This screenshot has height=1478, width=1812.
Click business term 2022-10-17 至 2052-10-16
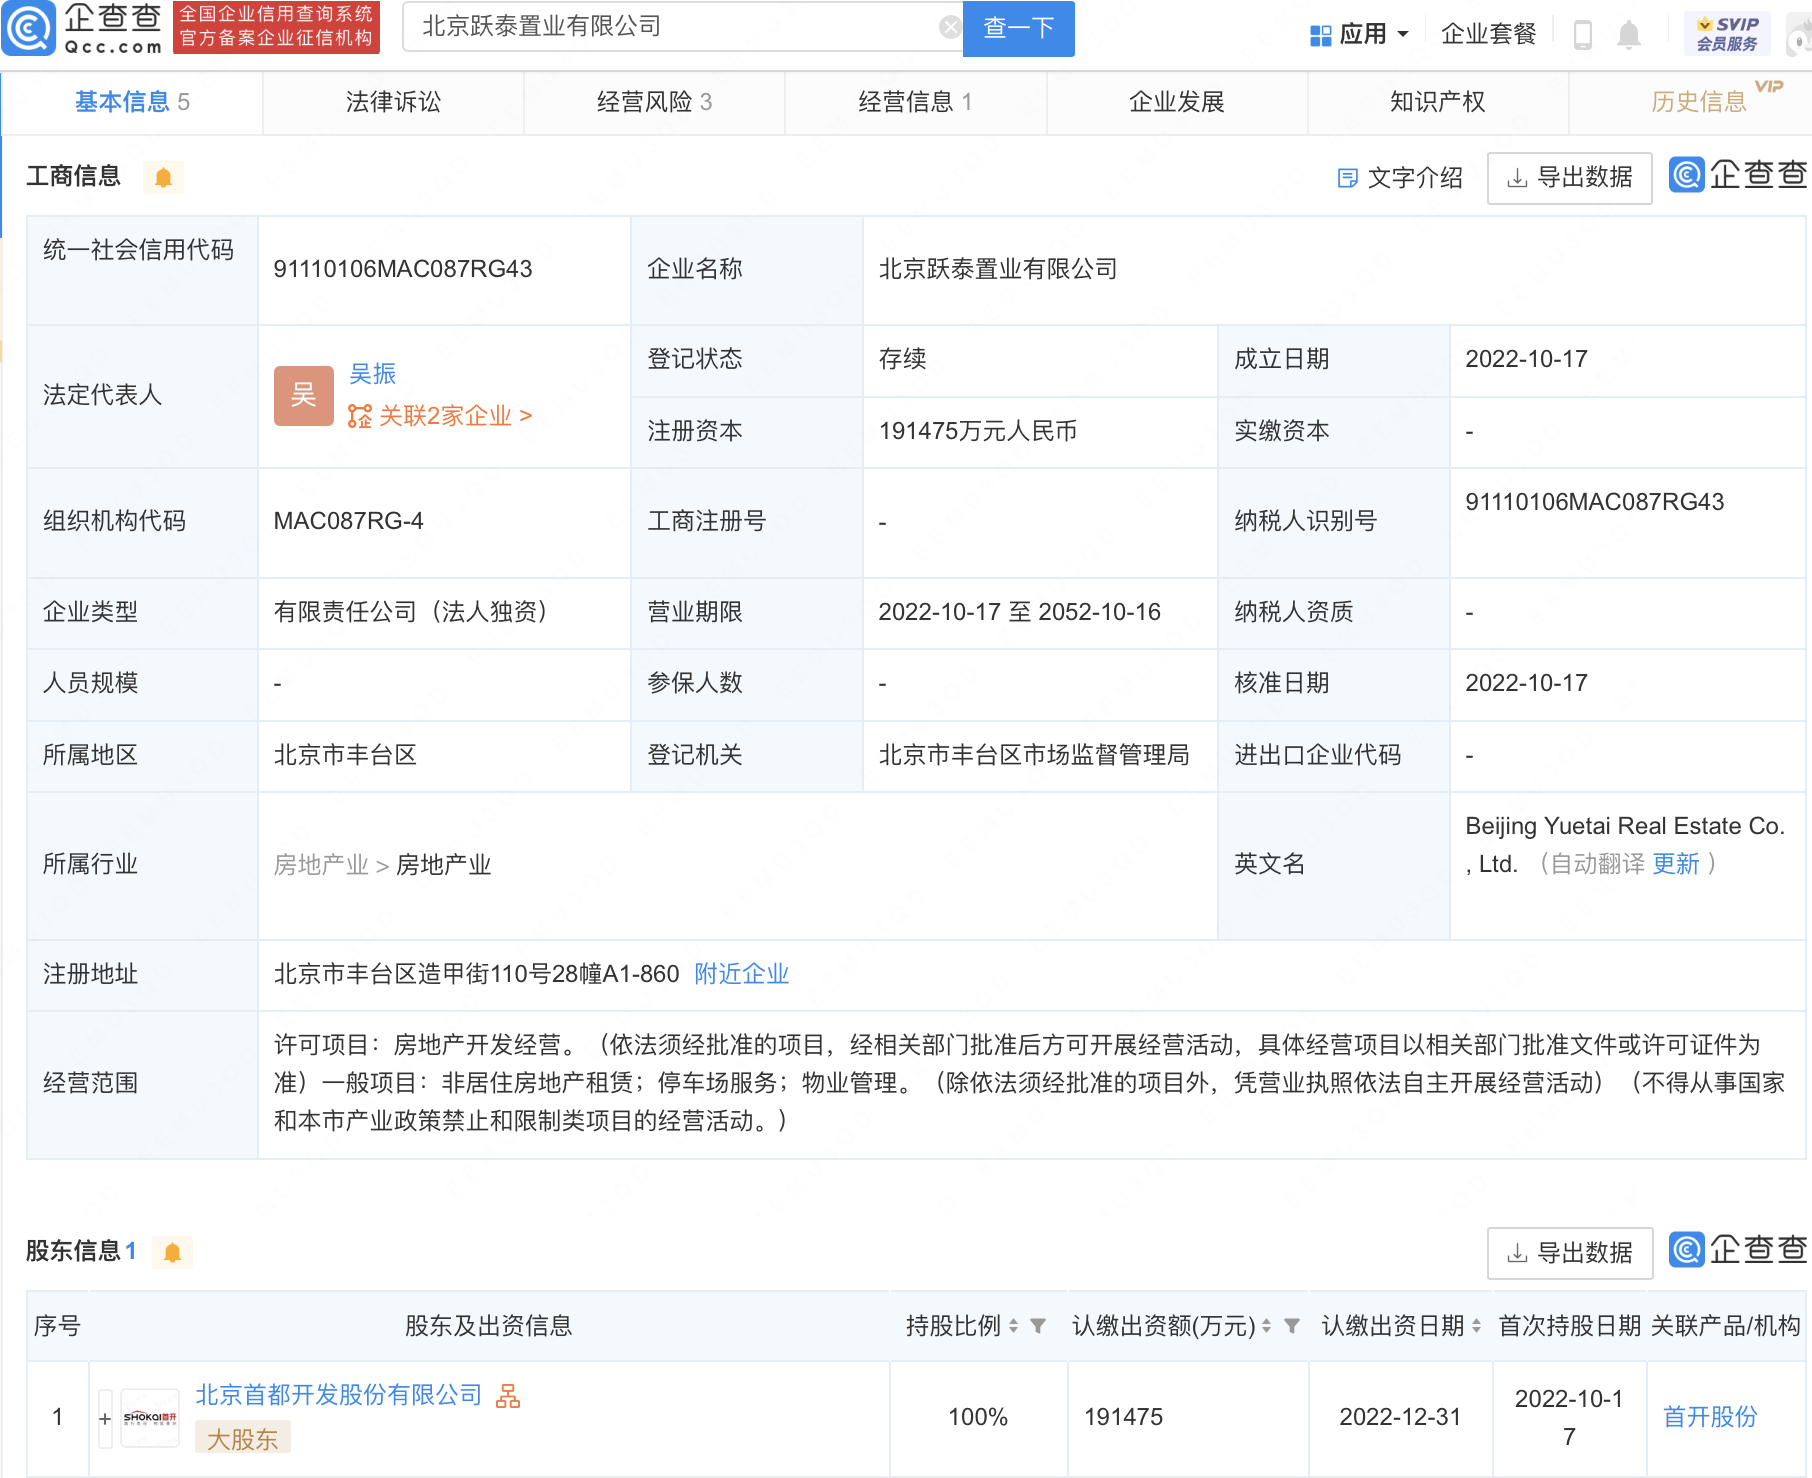tap(1019, 612)
